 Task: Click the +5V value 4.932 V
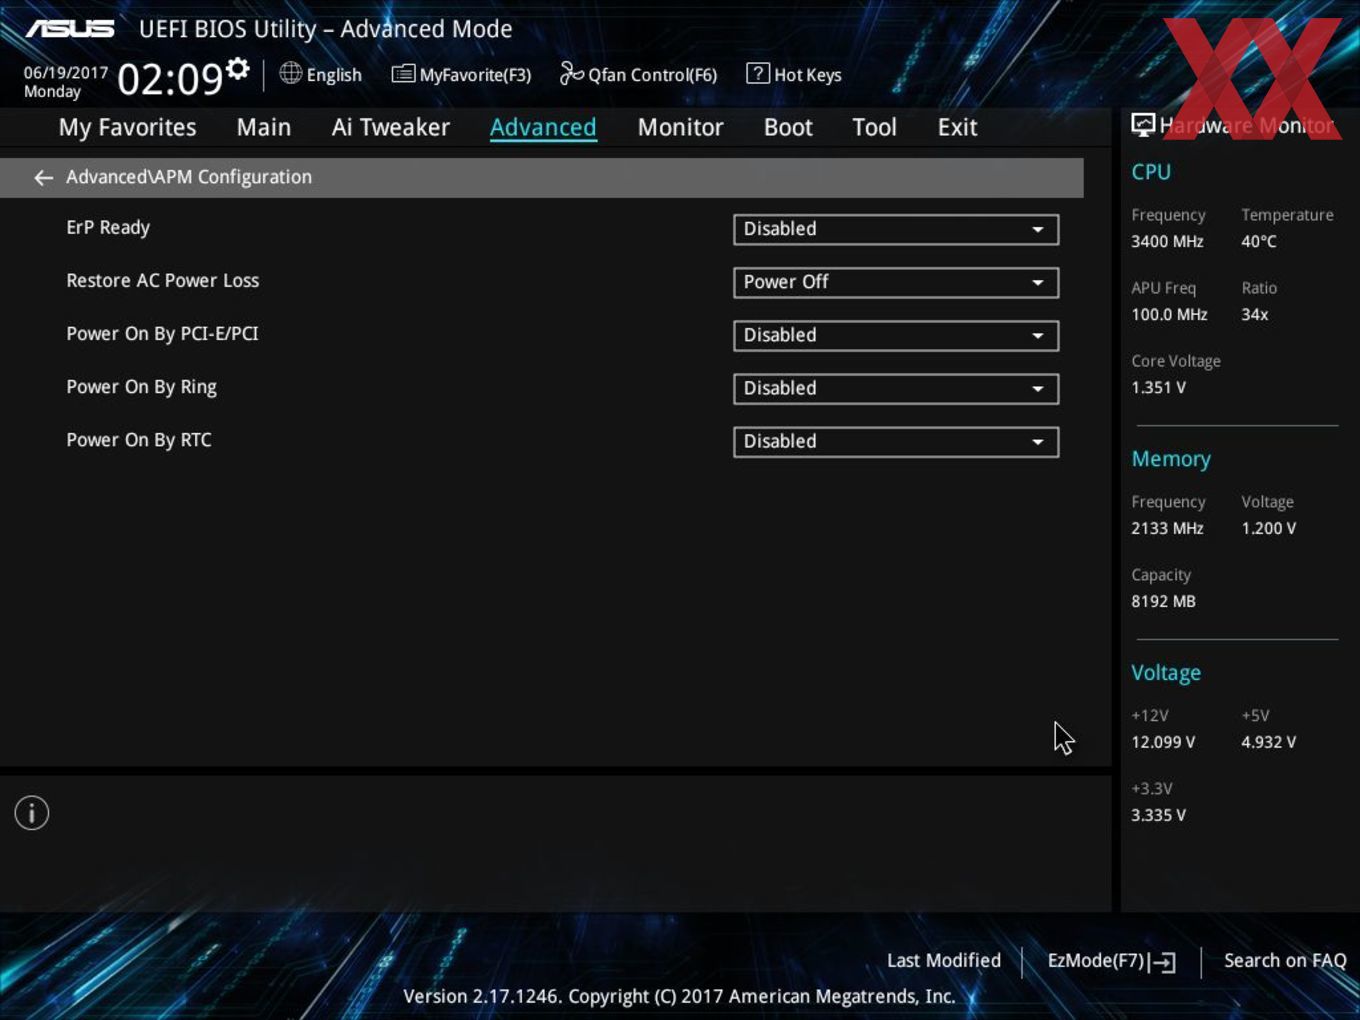click(x=1268, y=742)
